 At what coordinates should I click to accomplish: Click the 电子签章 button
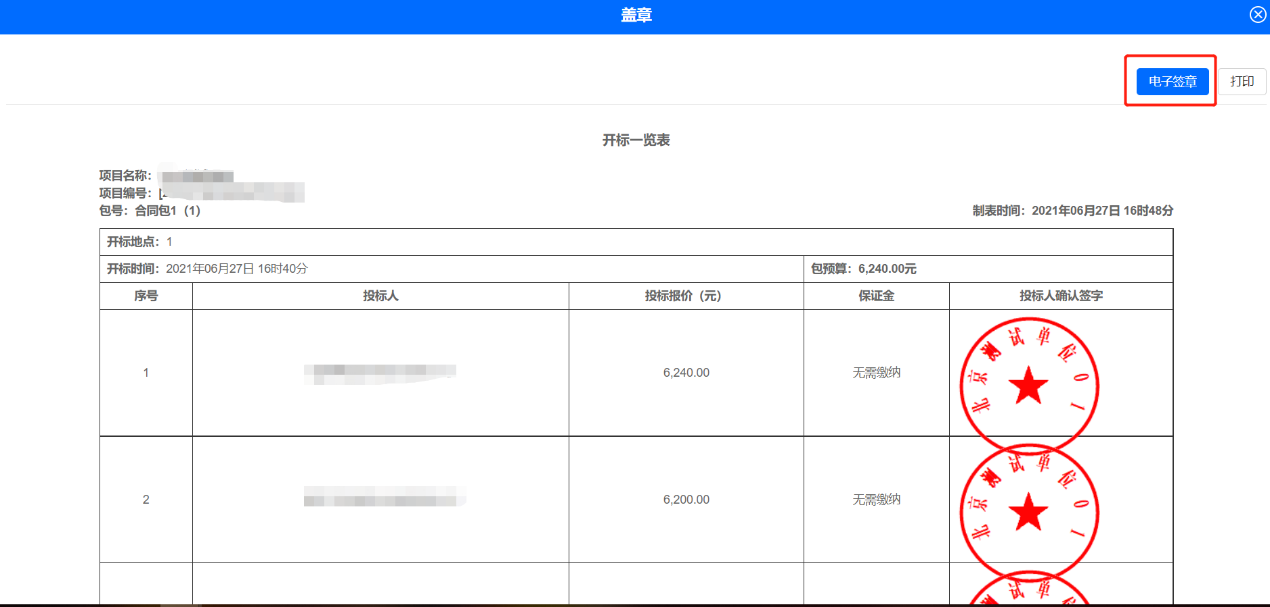[x=1172, y=81]
